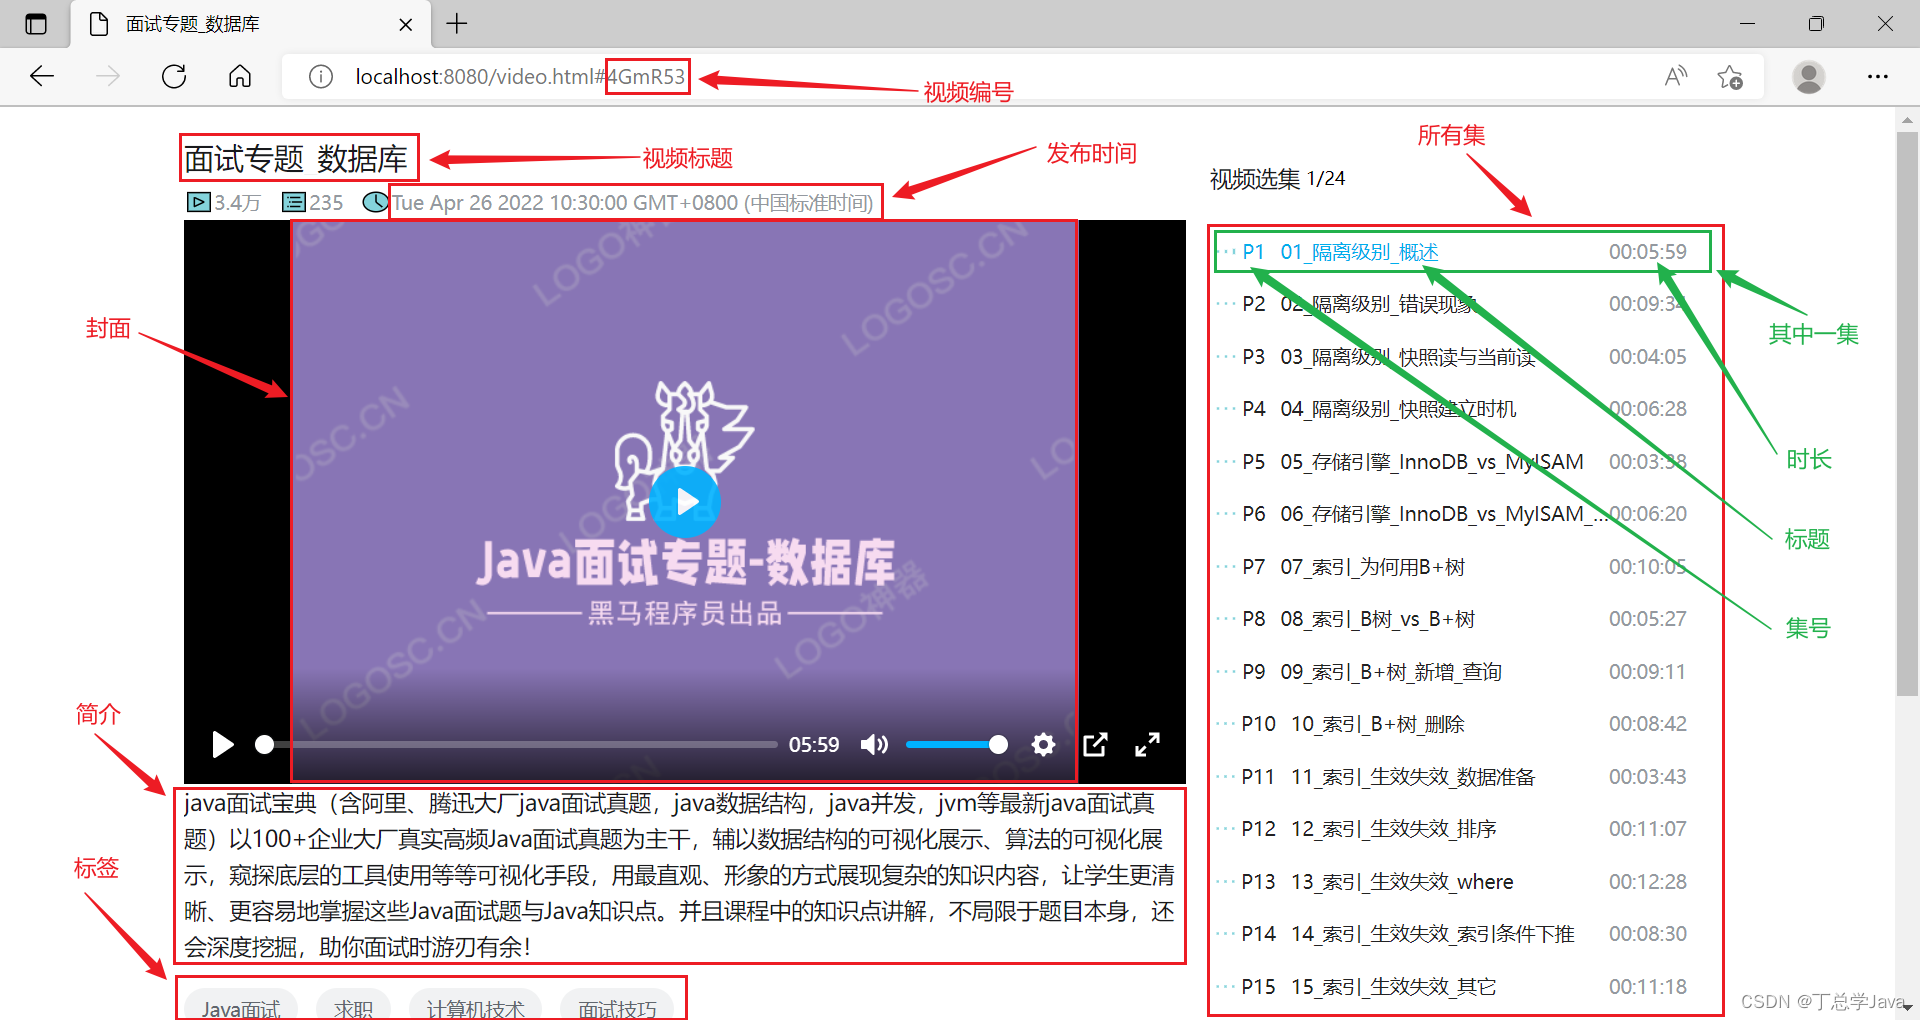
Task: Open the Read aloud feature
Action: coord(1676,76)
